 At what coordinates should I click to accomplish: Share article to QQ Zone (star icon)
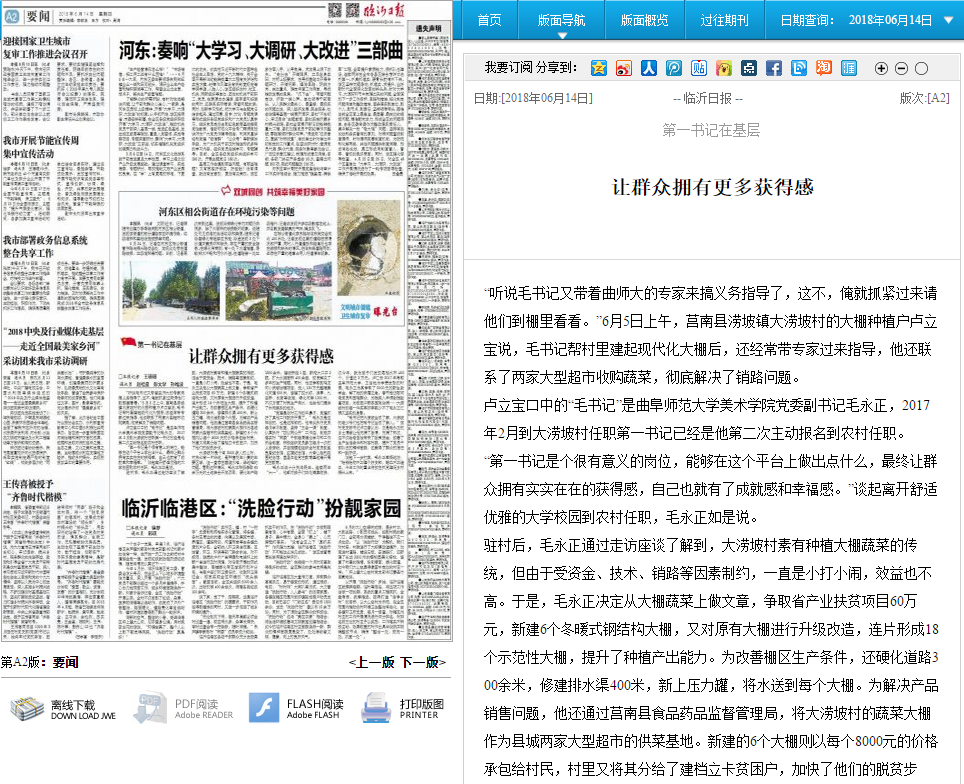coord(599,68)
